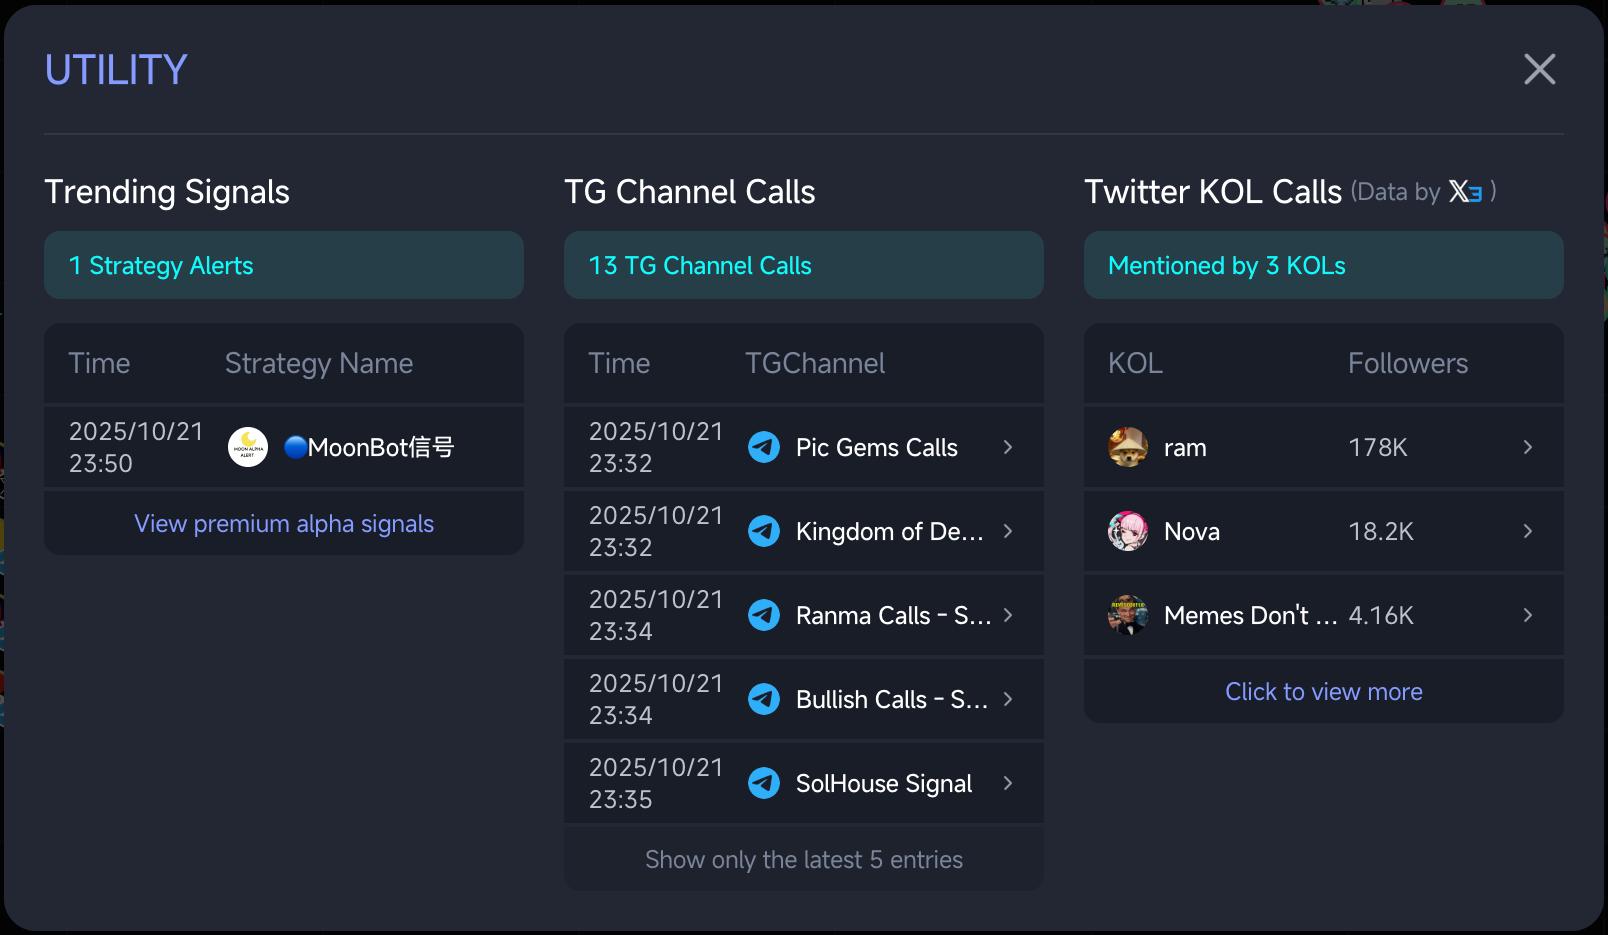
Task: Expand the ram KOL row chevron
Action: 1527,447
